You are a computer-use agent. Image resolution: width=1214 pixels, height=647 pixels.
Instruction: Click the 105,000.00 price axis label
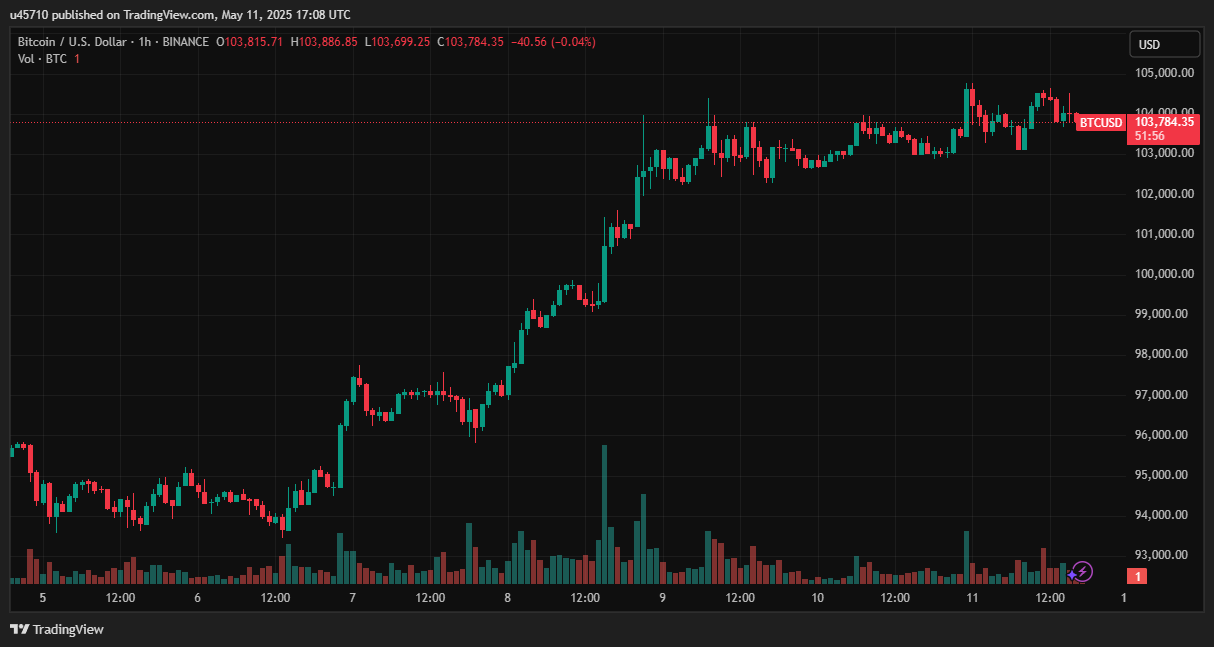point(1162,73)
